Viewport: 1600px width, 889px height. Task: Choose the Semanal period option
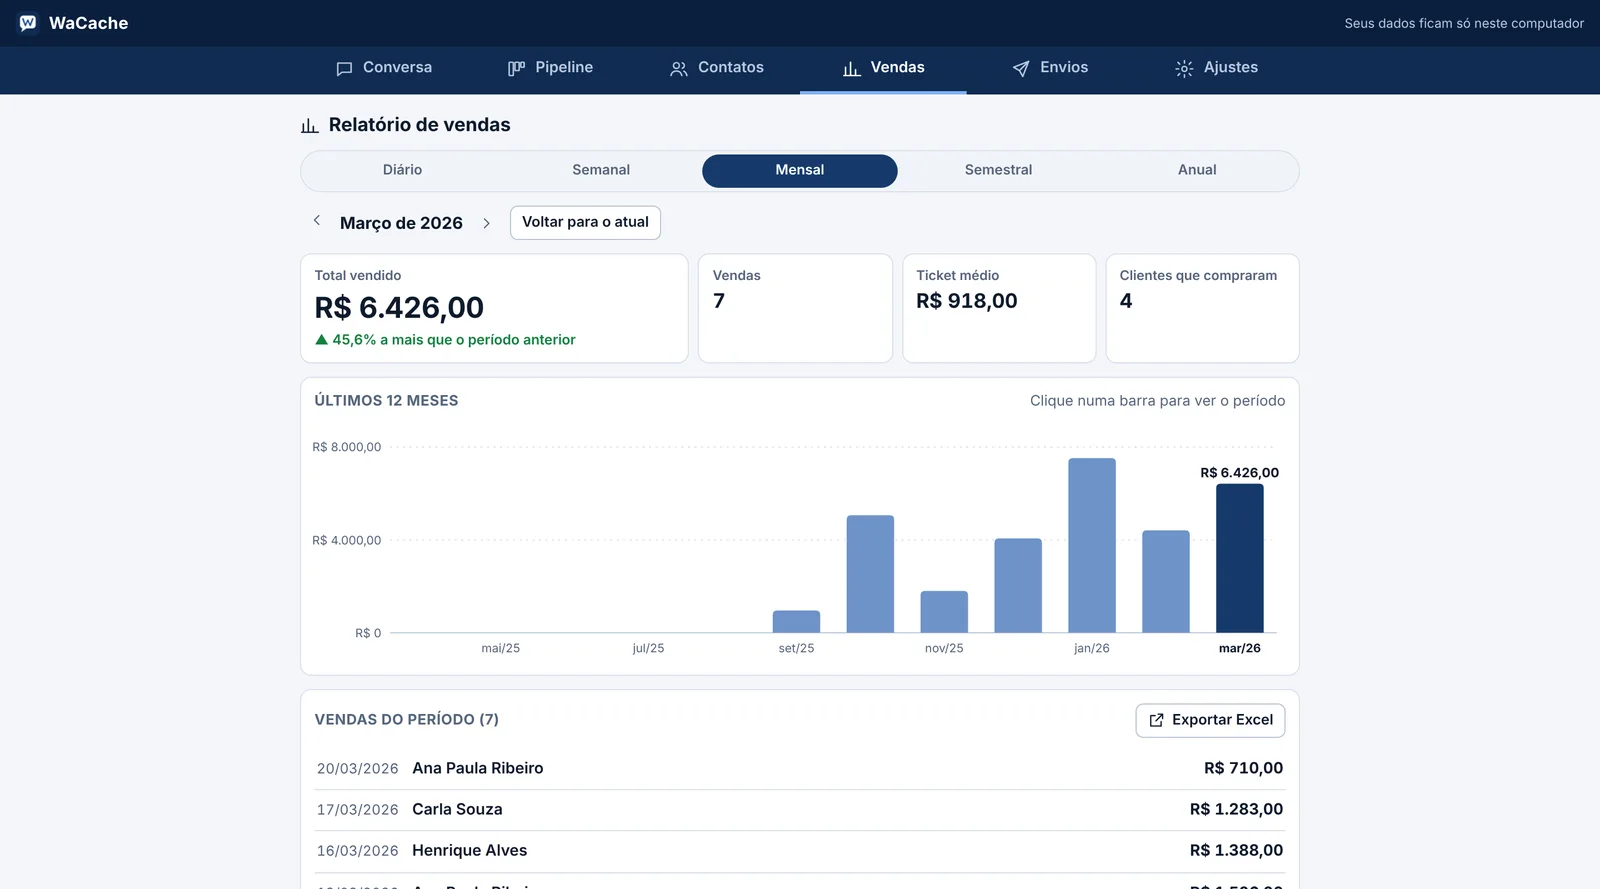(x=601, y=170)
